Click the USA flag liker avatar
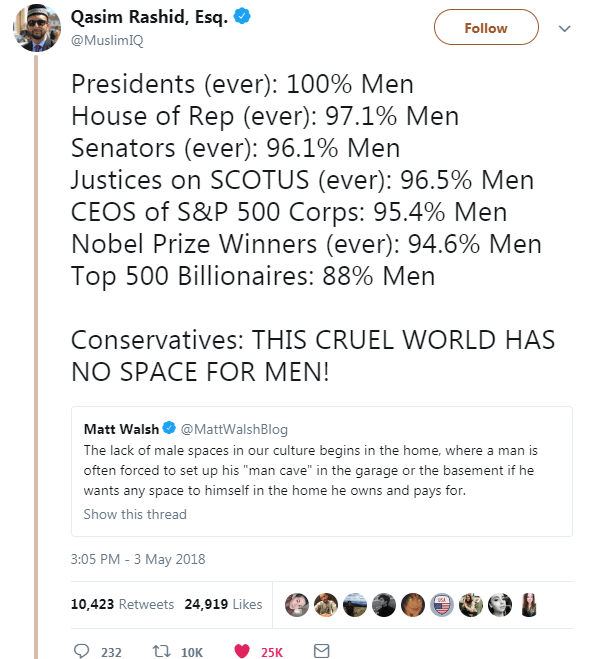 [442, 605]
